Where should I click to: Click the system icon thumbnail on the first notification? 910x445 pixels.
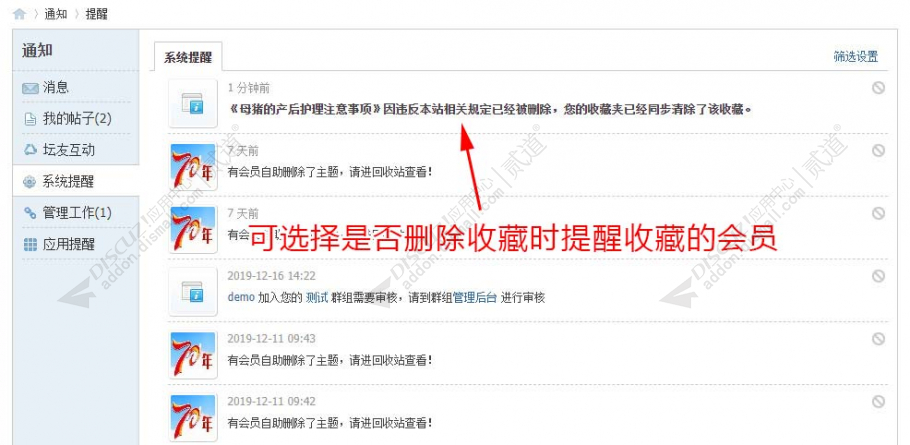click(x=193, y=103)
